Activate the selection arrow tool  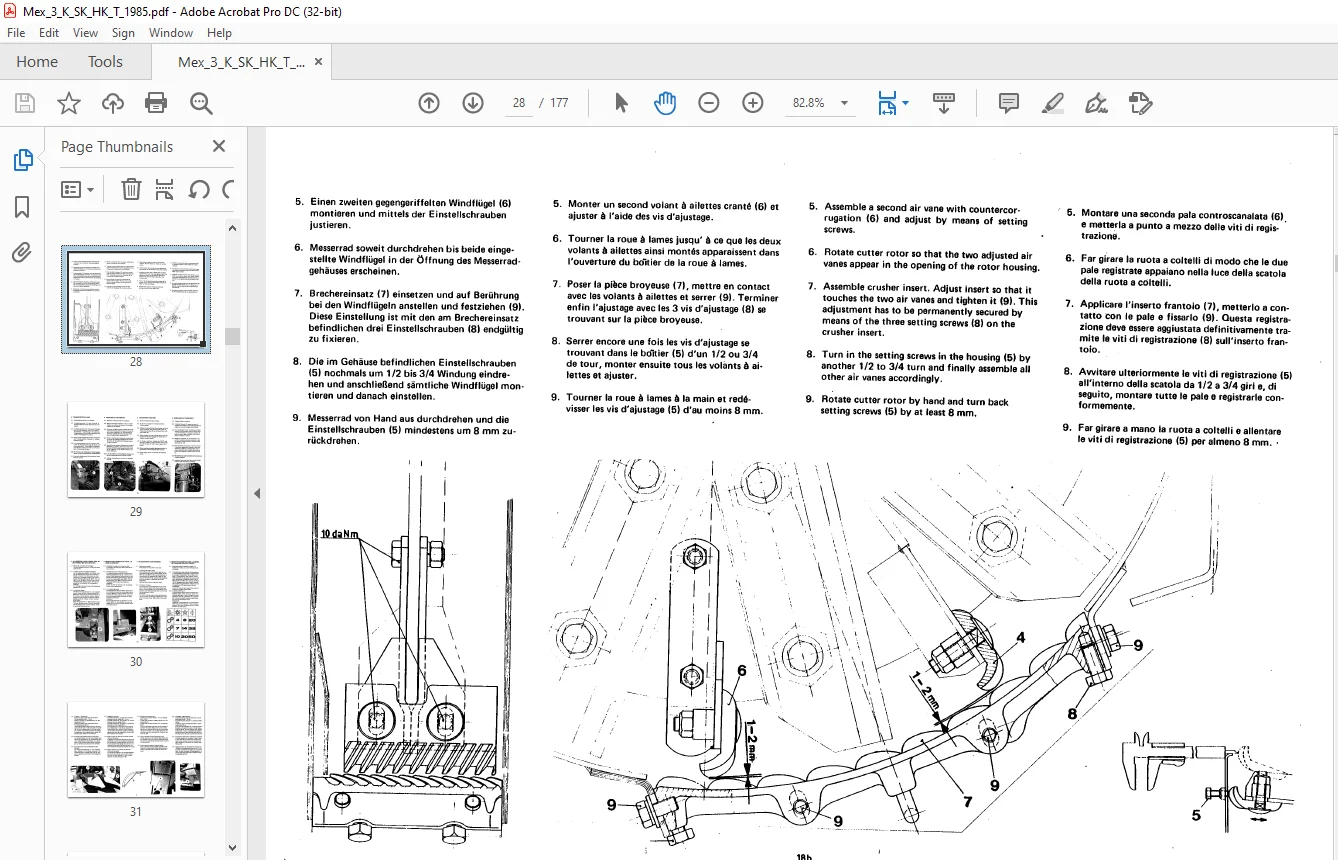coord(621,103)
